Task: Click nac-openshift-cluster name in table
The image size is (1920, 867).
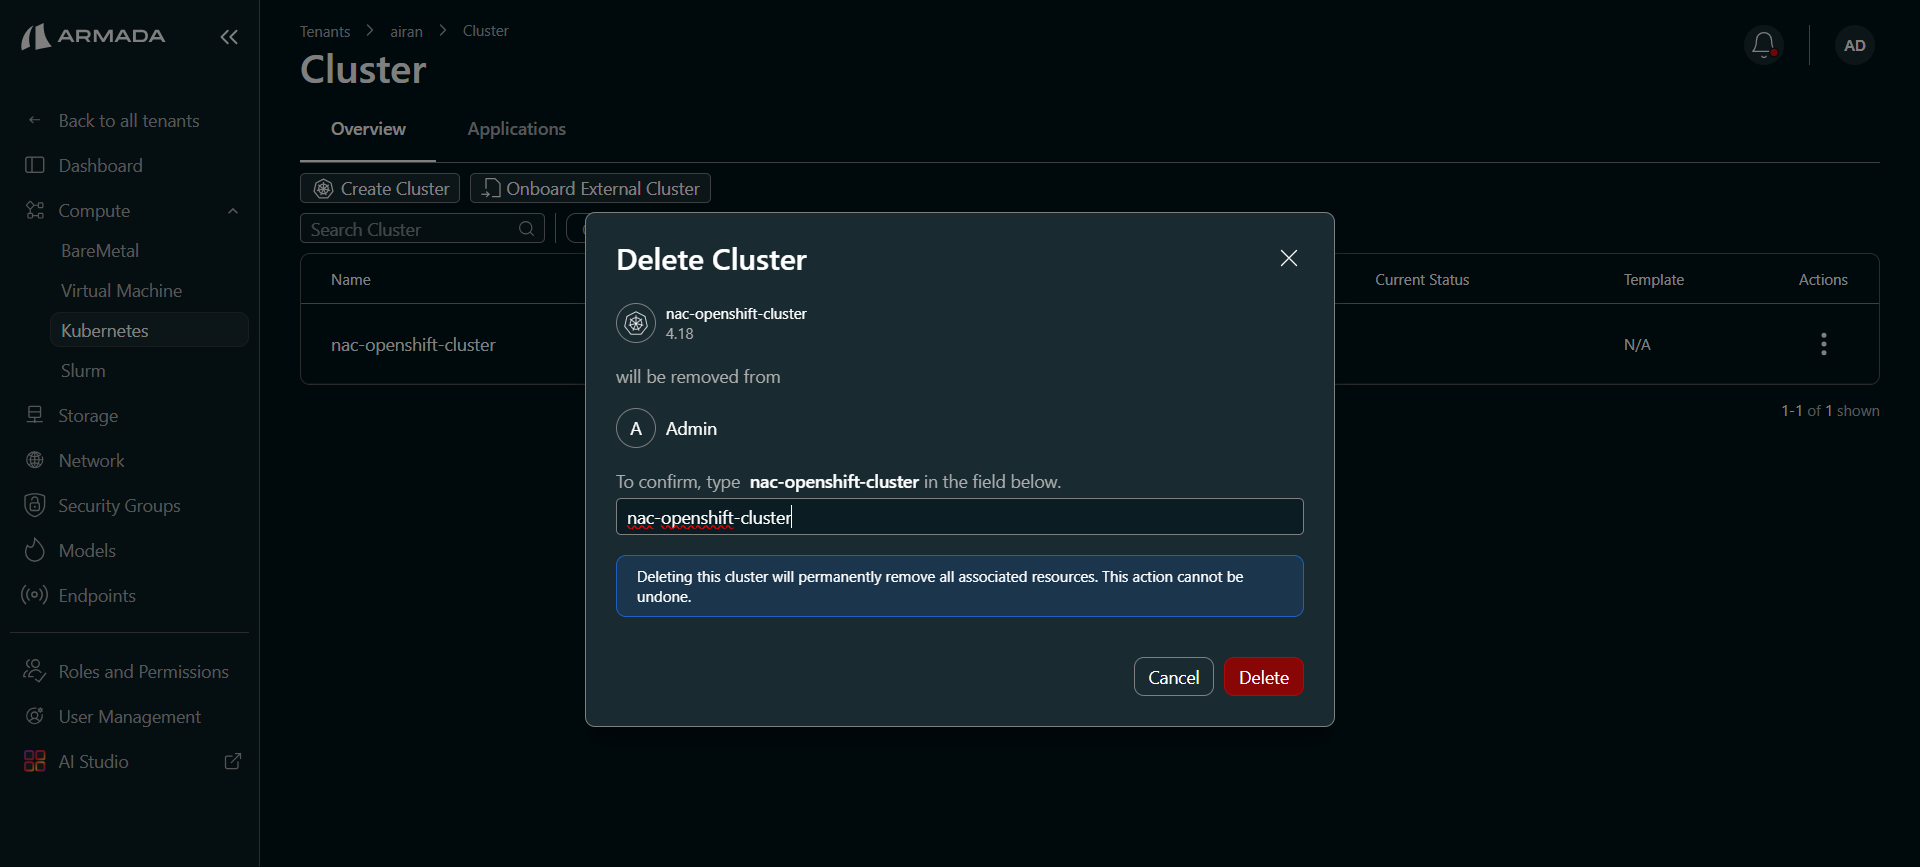Action: pos(413,345)
